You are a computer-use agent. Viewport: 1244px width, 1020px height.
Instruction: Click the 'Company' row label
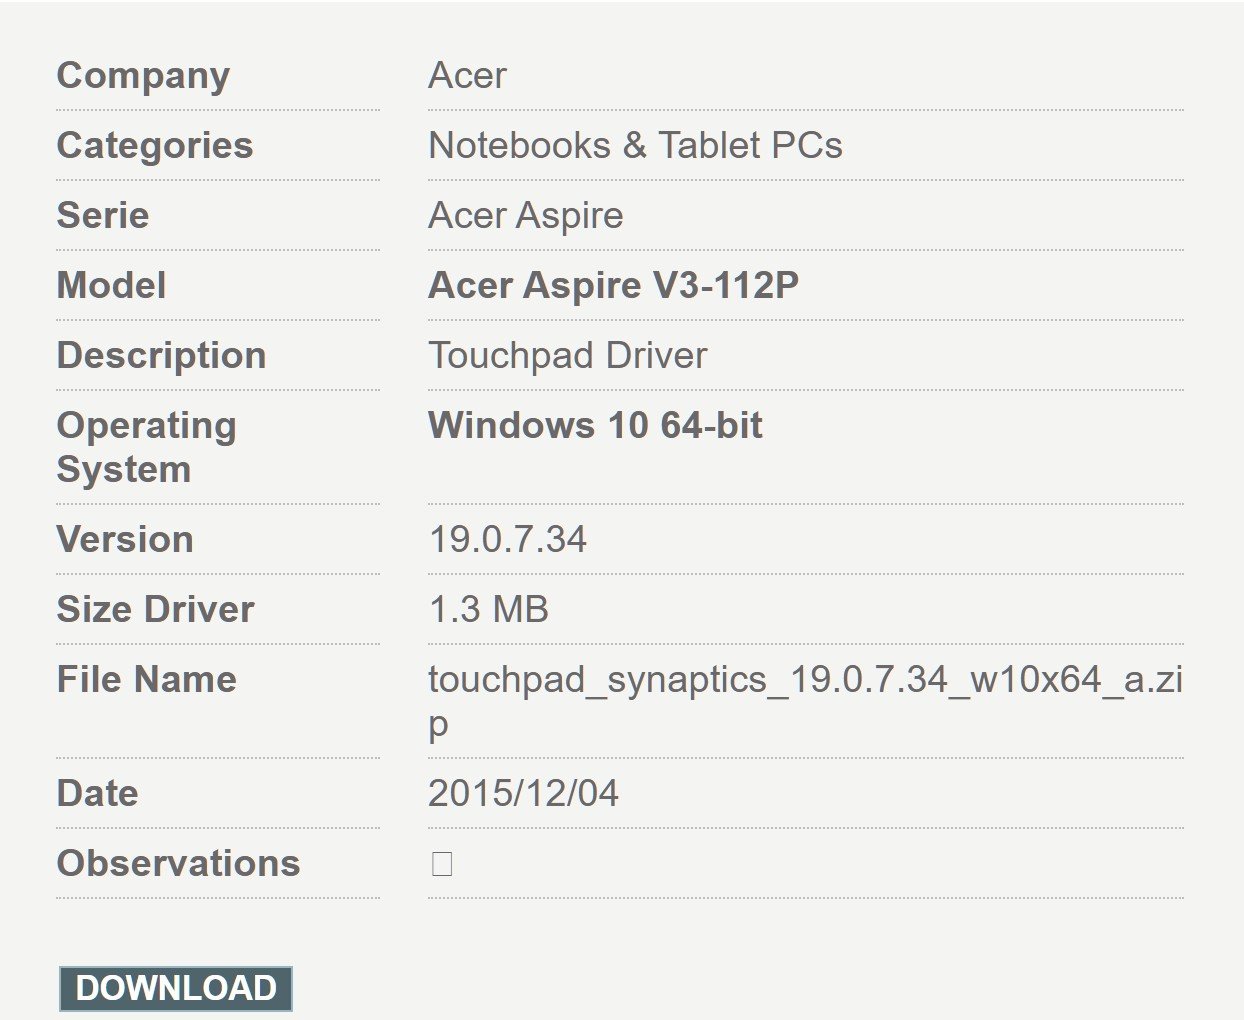click(144, 75)
